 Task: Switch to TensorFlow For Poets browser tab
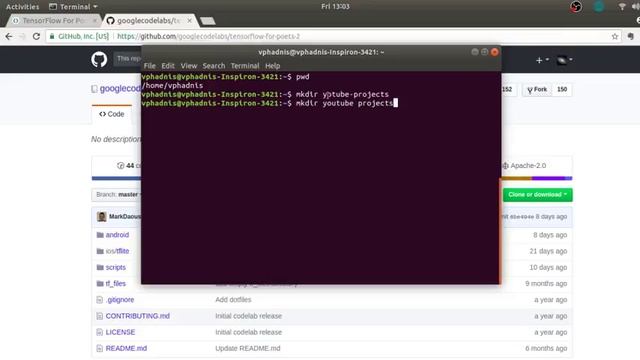(x=53, y=20)
